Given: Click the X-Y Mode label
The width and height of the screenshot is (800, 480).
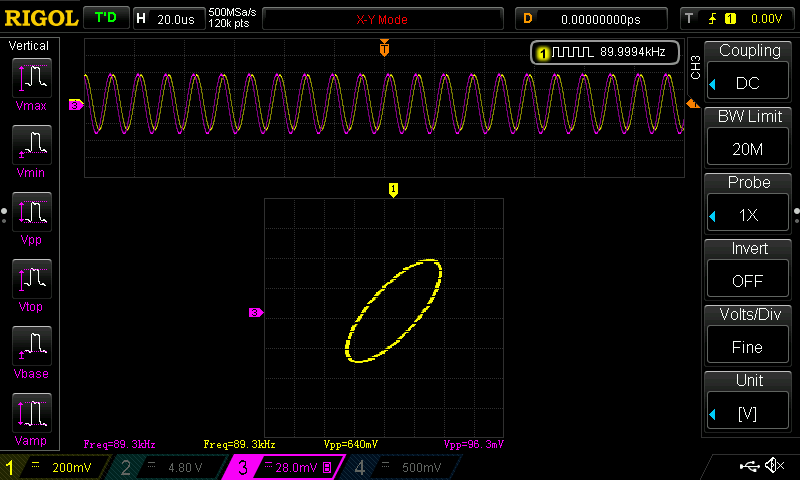Looking at the screenshot, I should (x=382, y=19).
